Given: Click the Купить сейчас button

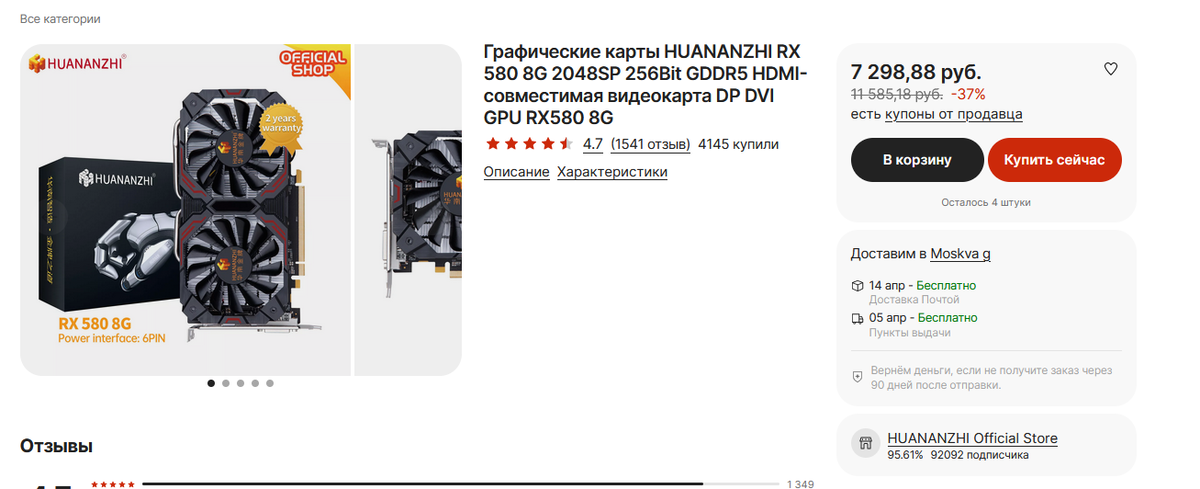Looking at the screenshot, I should 1055,160.
